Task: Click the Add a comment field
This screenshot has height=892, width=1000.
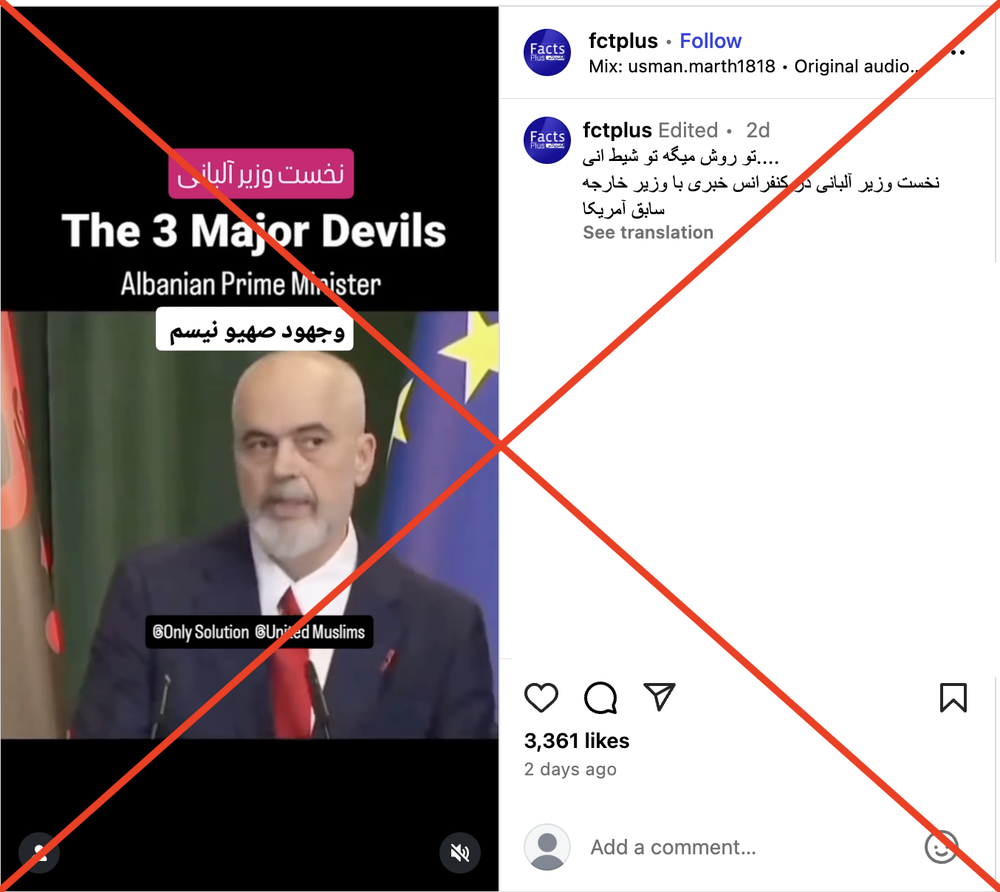Action: [673, 847]
